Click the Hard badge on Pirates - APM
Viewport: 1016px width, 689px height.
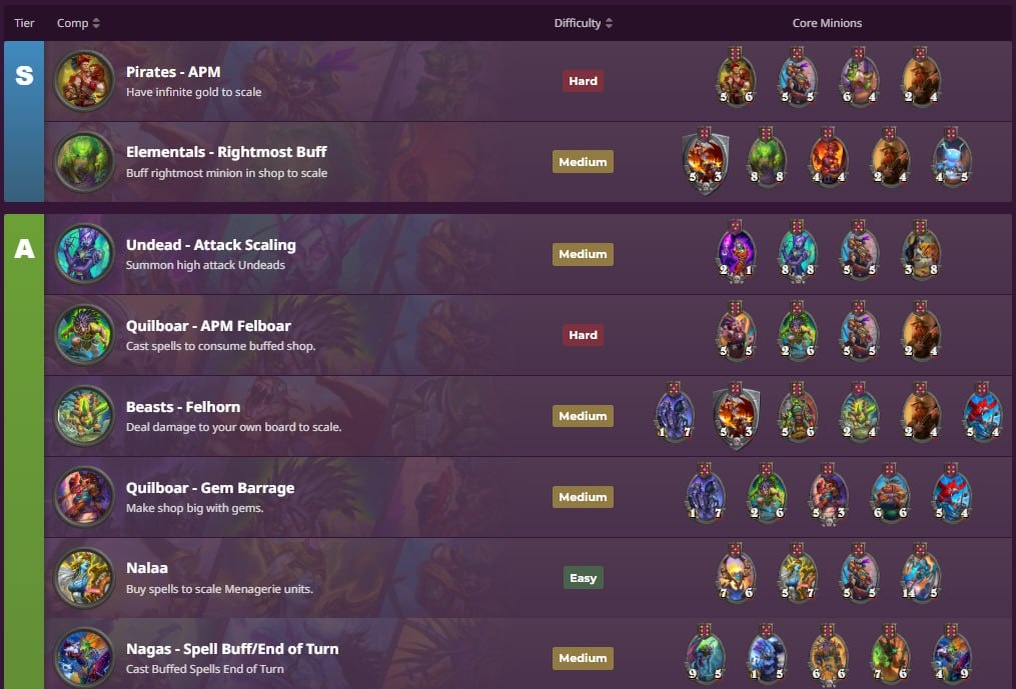tap(583, 81)
